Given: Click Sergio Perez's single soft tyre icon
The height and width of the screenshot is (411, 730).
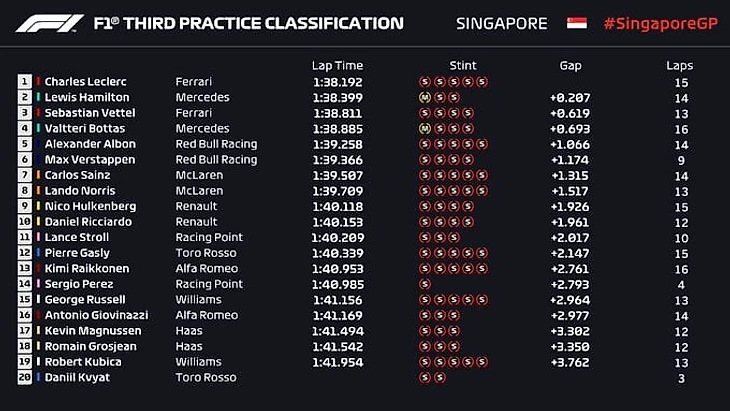Looking at the screenshot, I should pyautogui.click(x=425, y=284).
